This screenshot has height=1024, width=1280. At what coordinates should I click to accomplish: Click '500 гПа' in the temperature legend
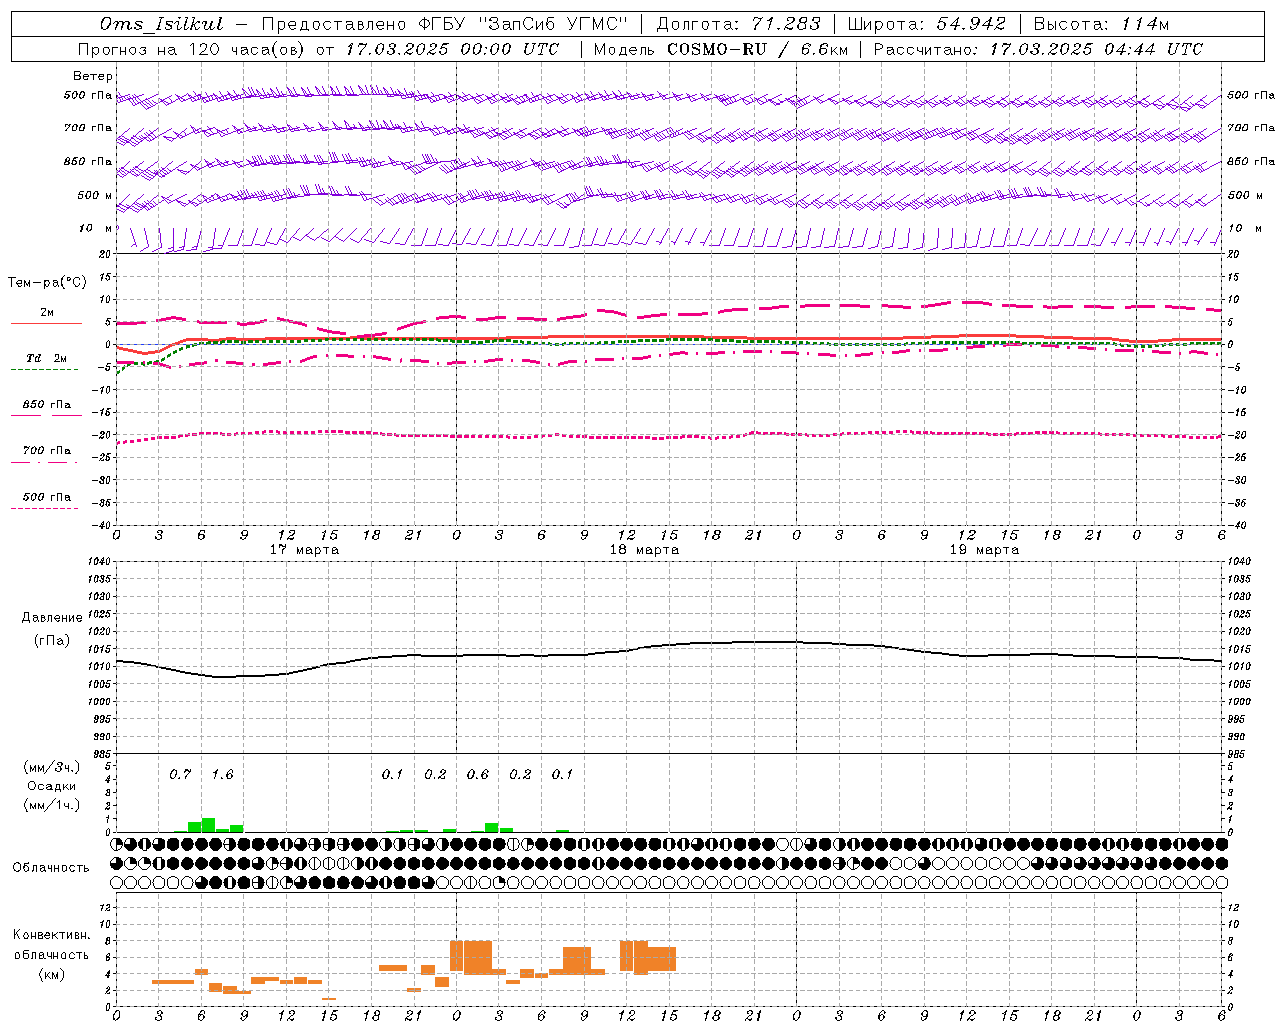click(x=47, y=497)
